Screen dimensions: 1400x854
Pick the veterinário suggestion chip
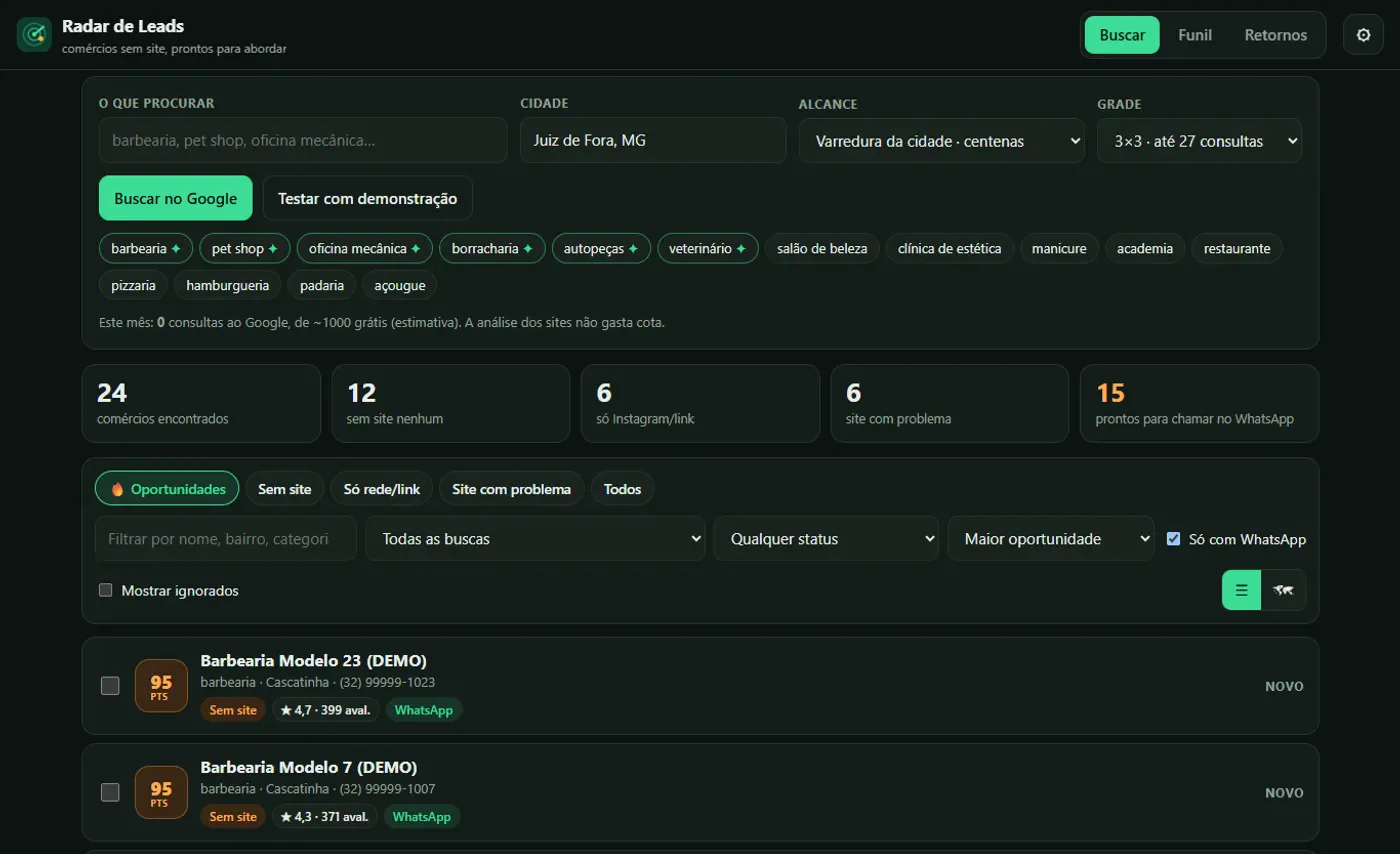pos(708,248)
